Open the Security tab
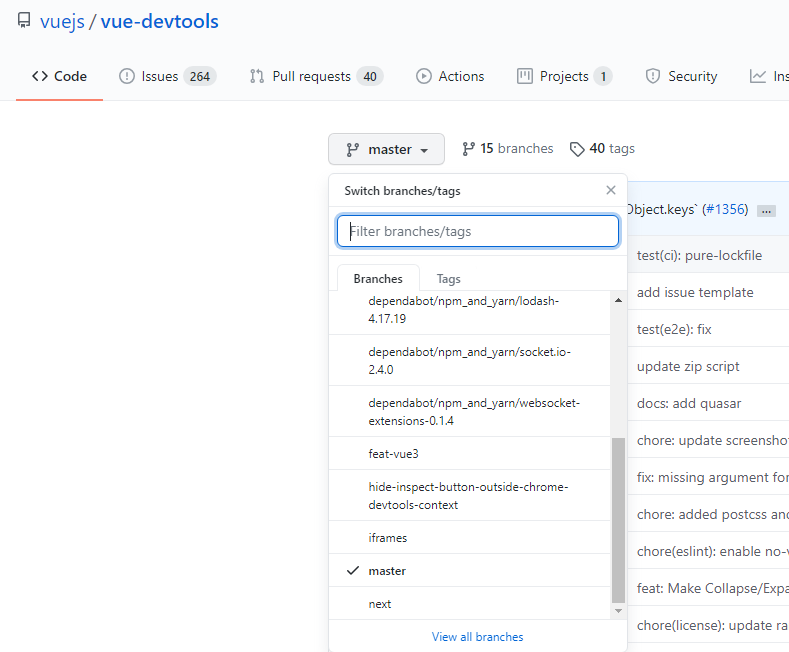Screen dimensions: 789x652 (x=682, y=76)
